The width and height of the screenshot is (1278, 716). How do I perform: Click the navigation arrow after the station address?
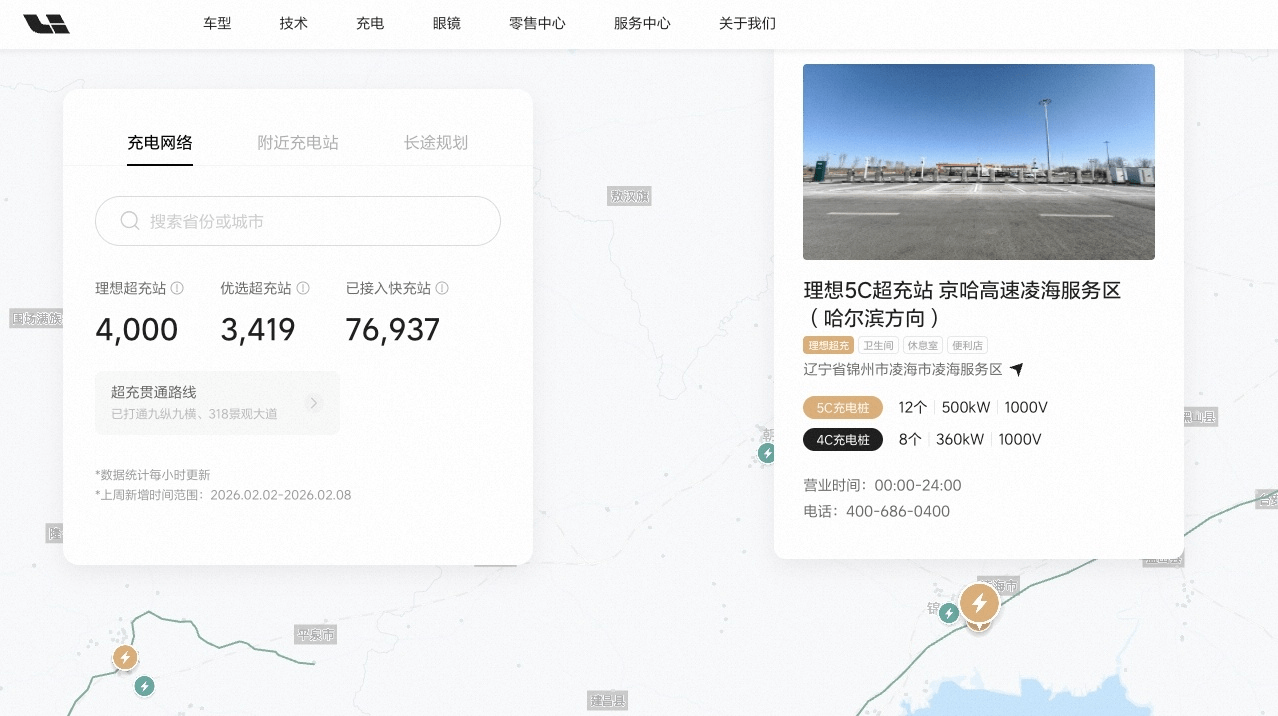(1017, 369)
